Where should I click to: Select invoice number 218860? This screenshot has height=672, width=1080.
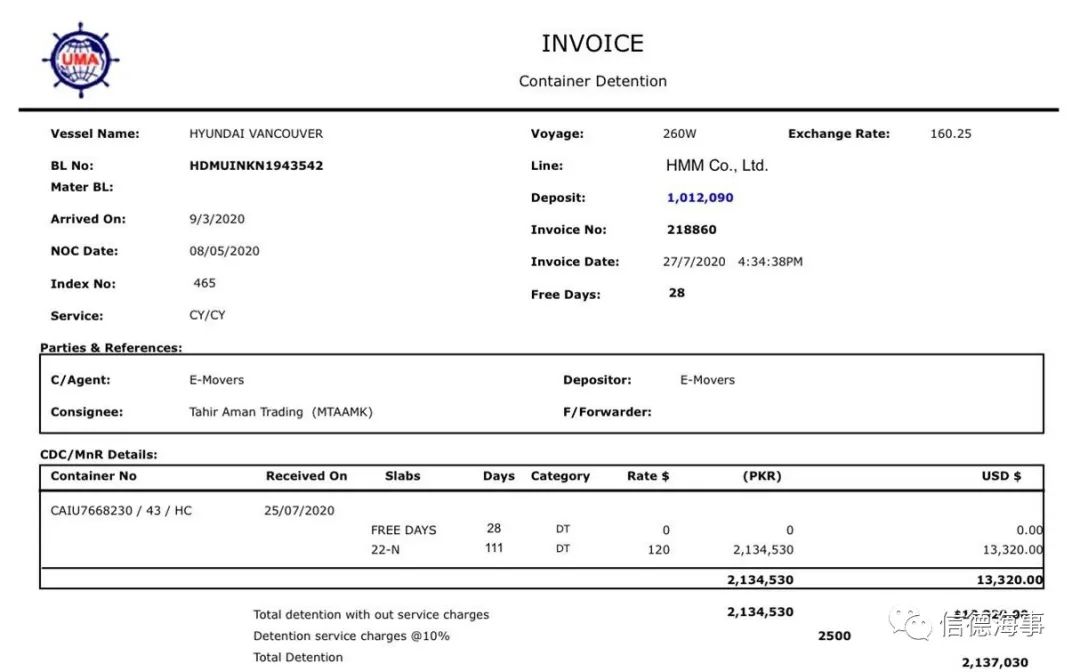pos(692,229)
